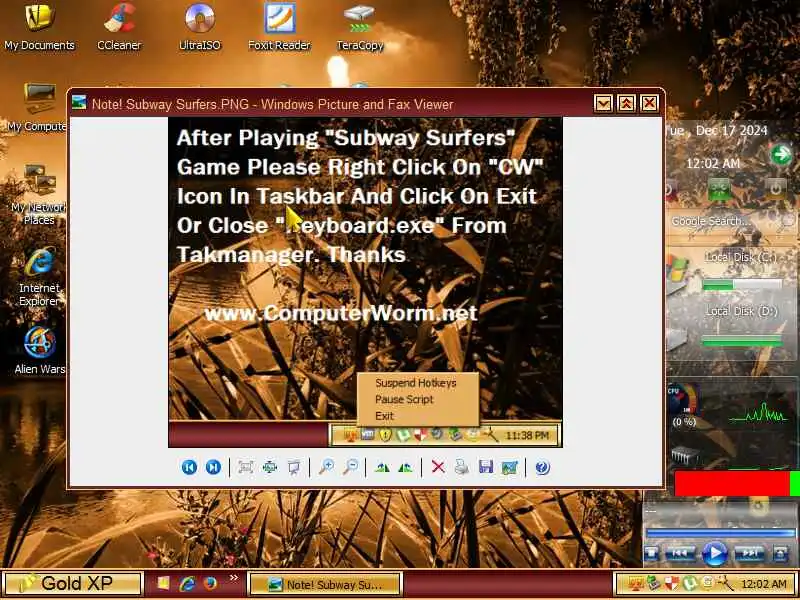Open viewer Help with the question mark icon
Screen dimensions: 800x600
coord(542,467)
